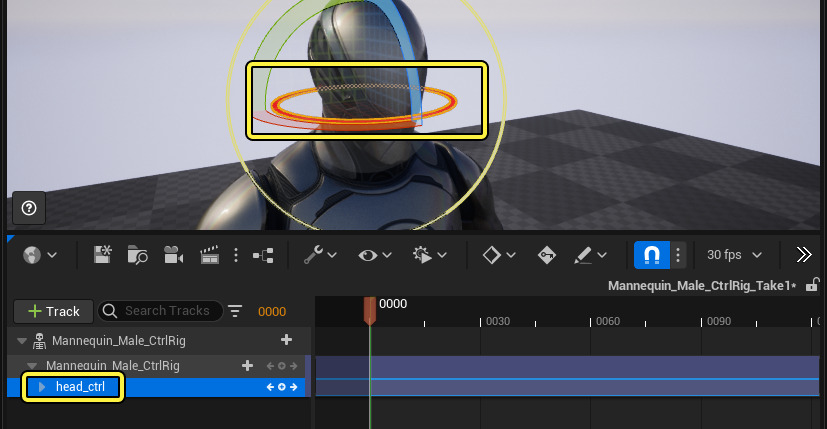Collapse the nested Mannequin_Male_CtrlRig track

[32, 365]
